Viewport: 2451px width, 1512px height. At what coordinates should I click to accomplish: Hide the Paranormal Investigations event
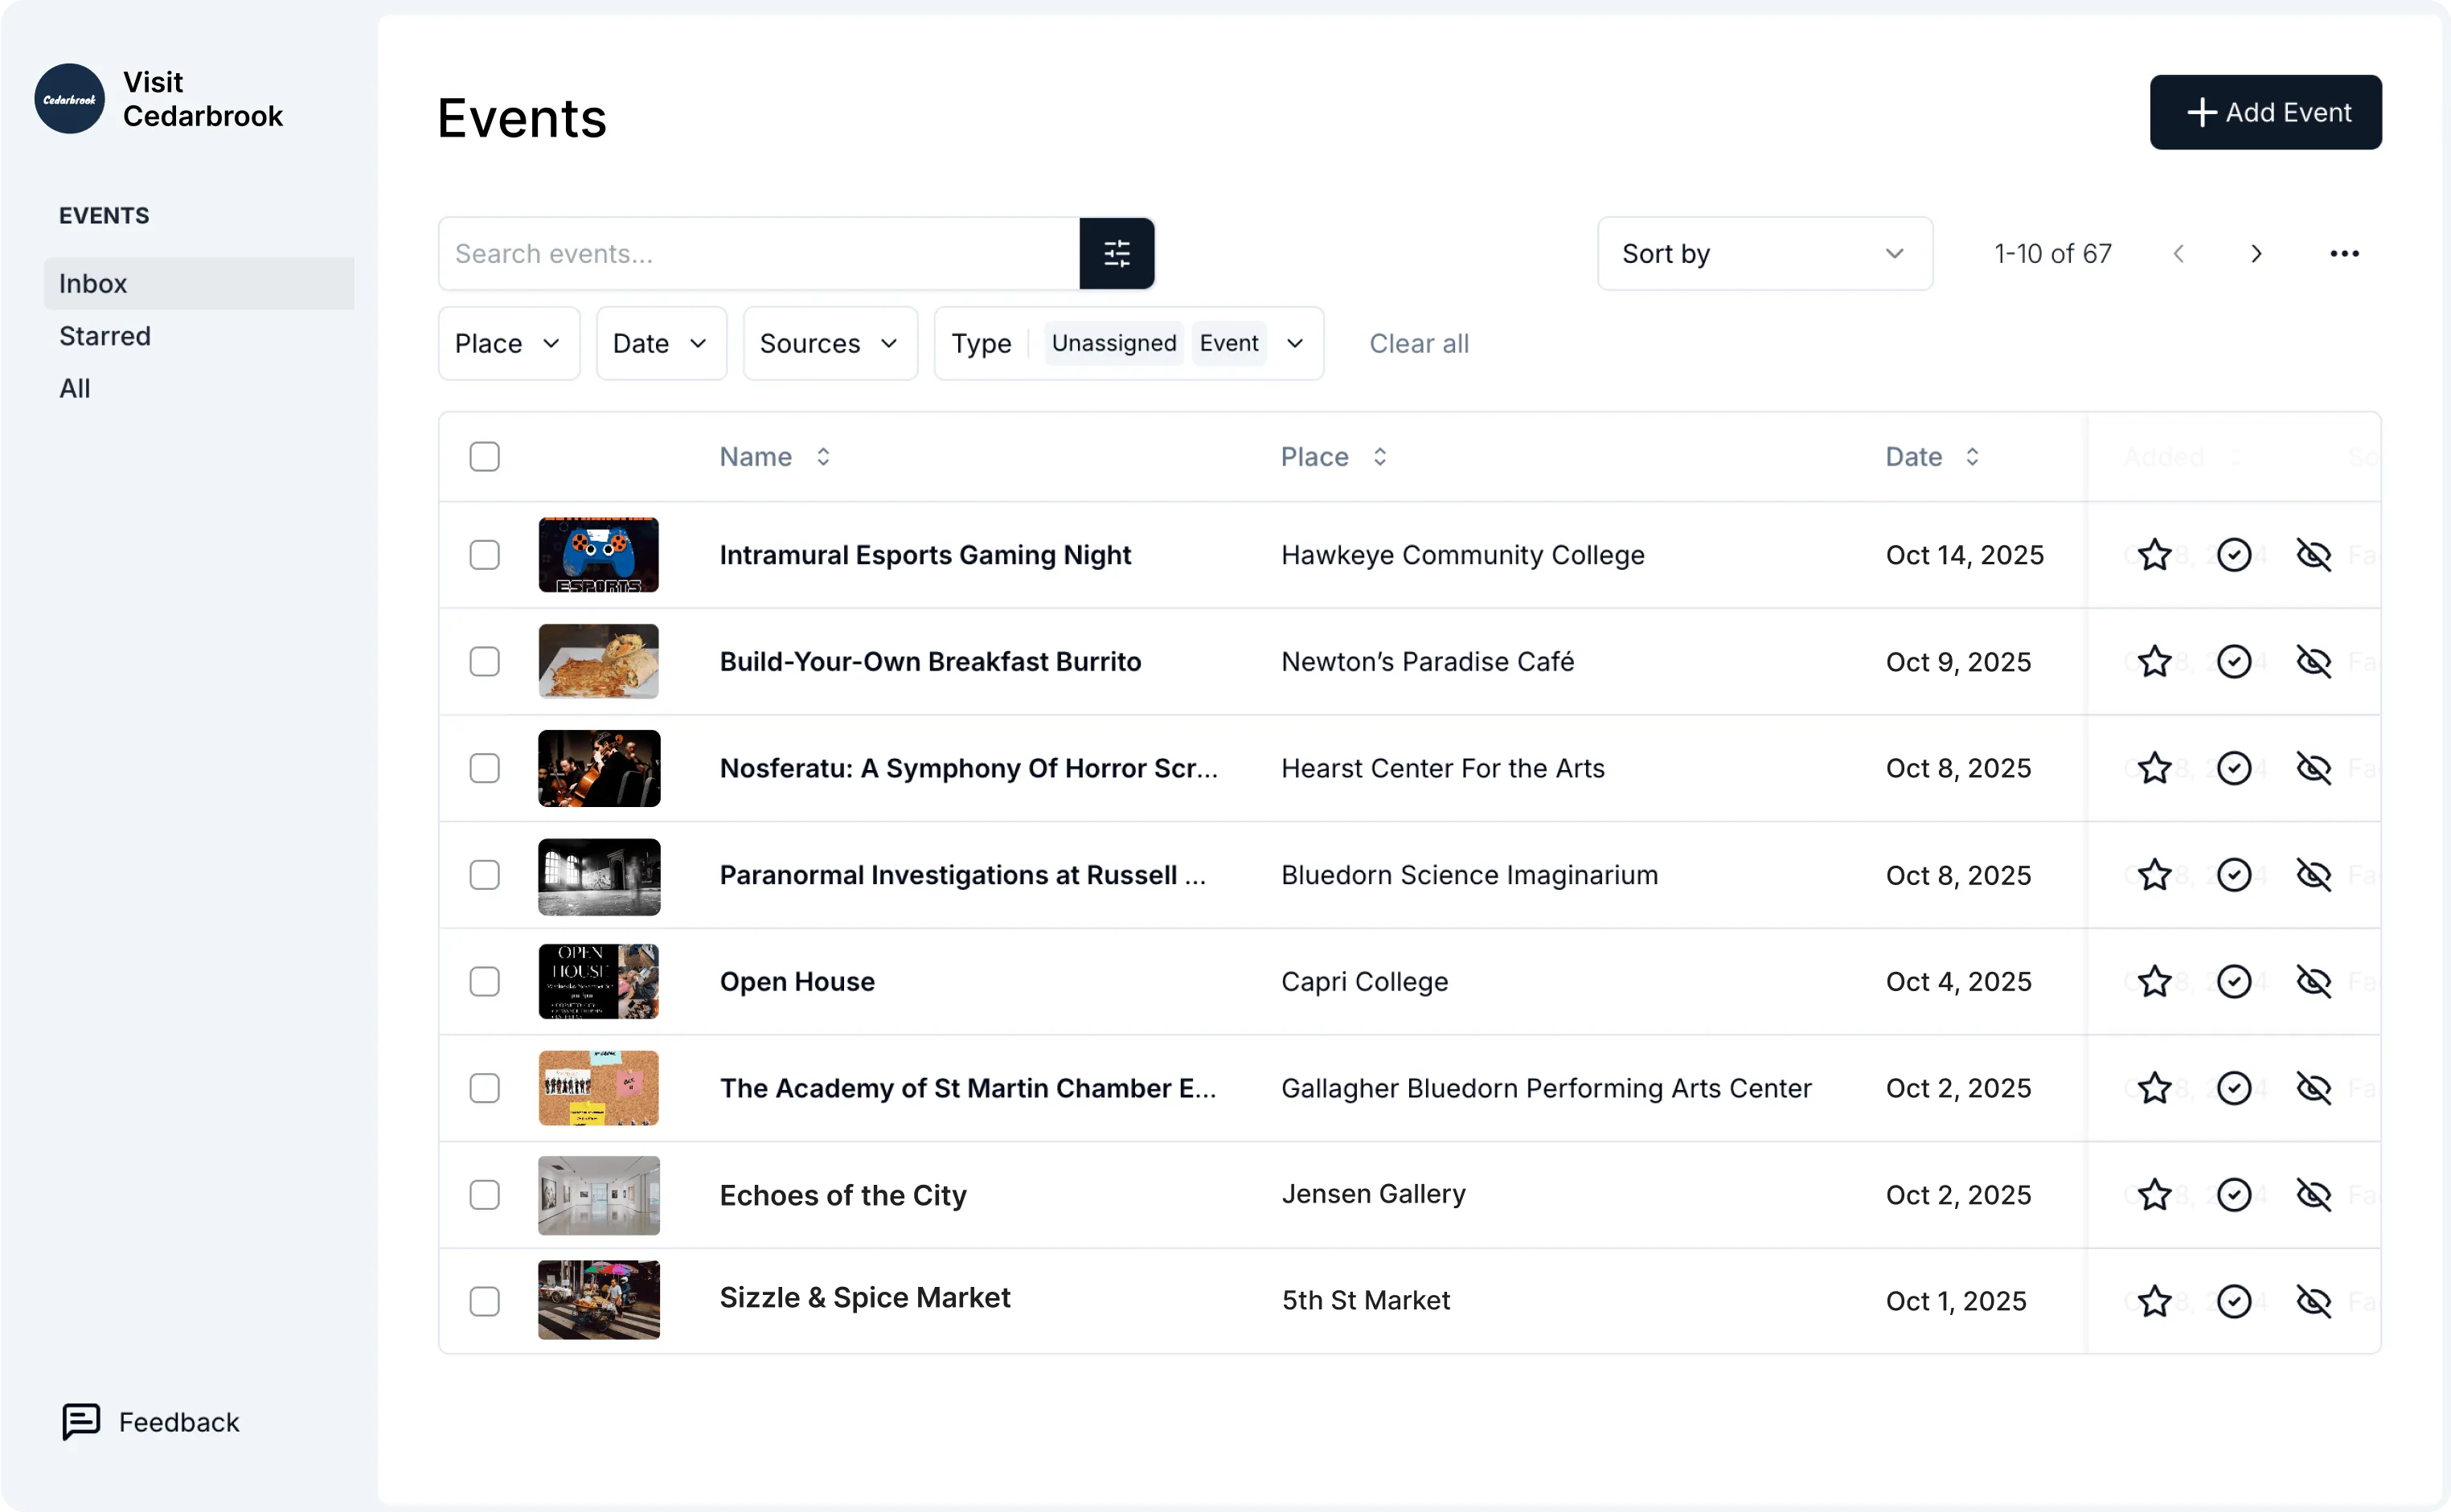(x=2313, y=875)
